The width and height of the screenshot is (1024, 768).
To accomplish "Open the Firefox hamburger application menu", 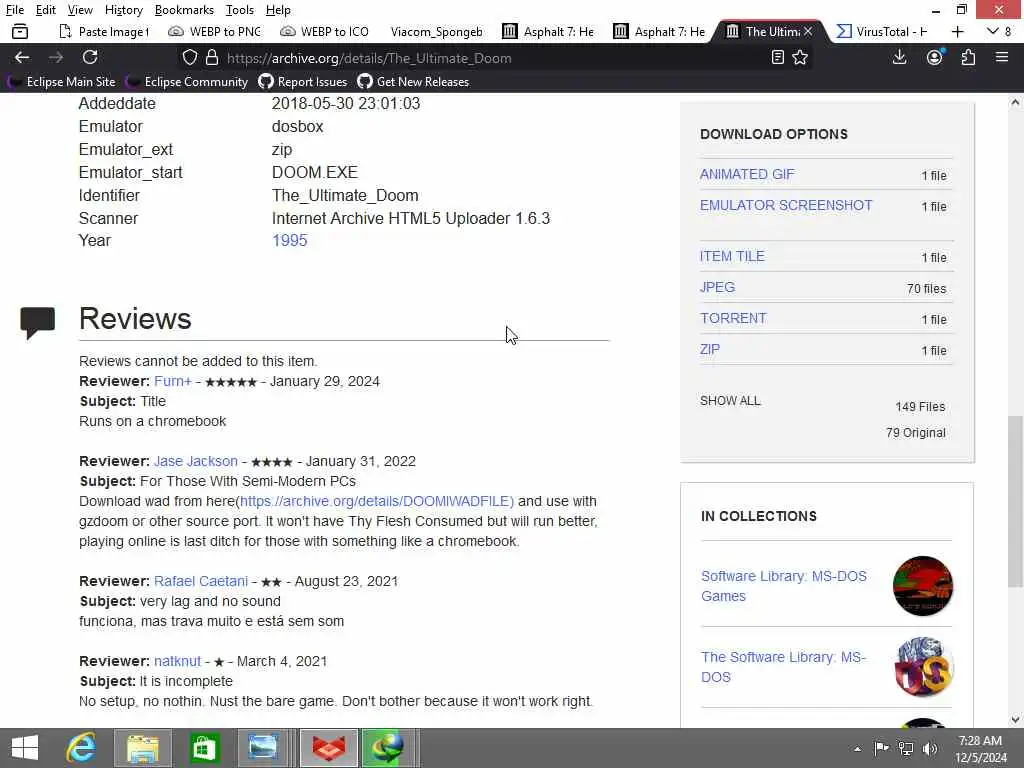I will click(x=1002, y=57).
